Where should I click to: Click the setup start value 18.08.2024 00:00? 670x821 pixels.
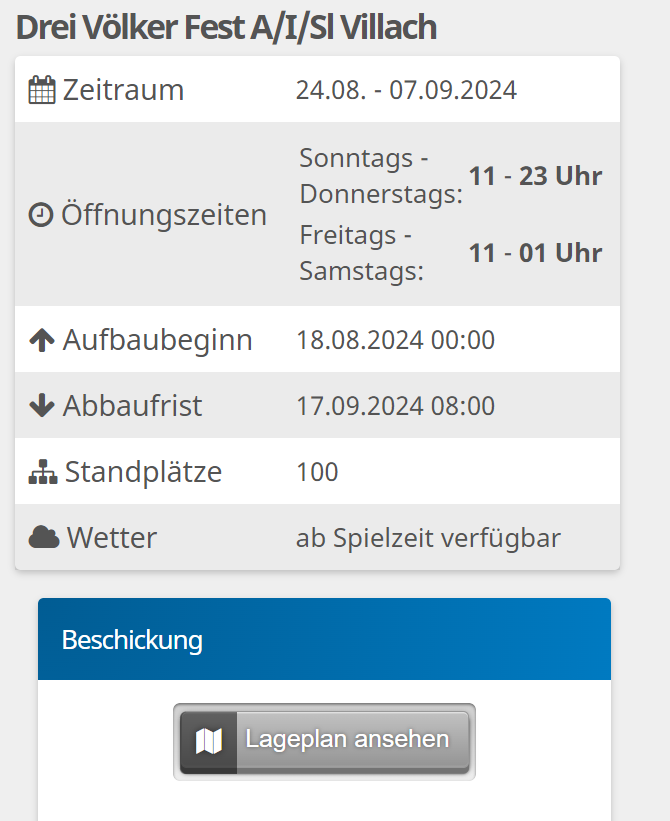tap(395, 340)
